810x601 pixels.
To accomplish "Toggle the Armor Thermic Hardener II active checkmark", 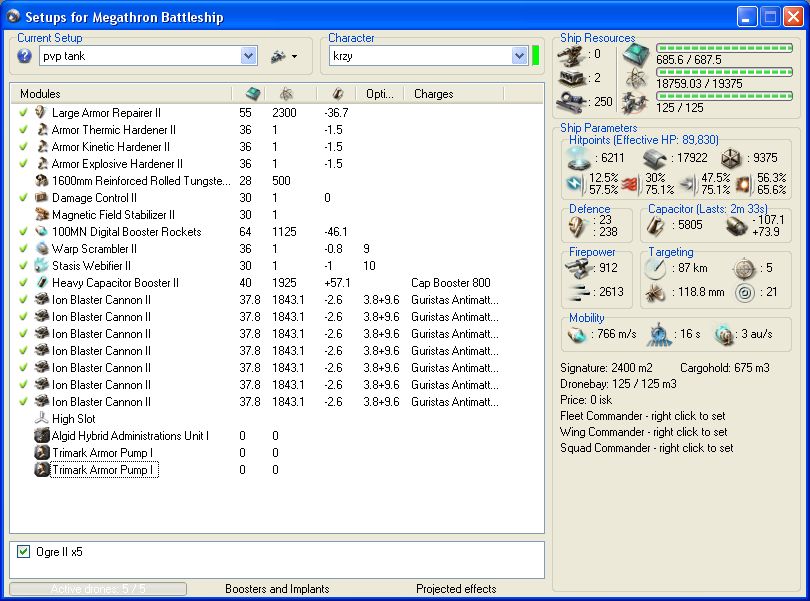I will (23, 130).
